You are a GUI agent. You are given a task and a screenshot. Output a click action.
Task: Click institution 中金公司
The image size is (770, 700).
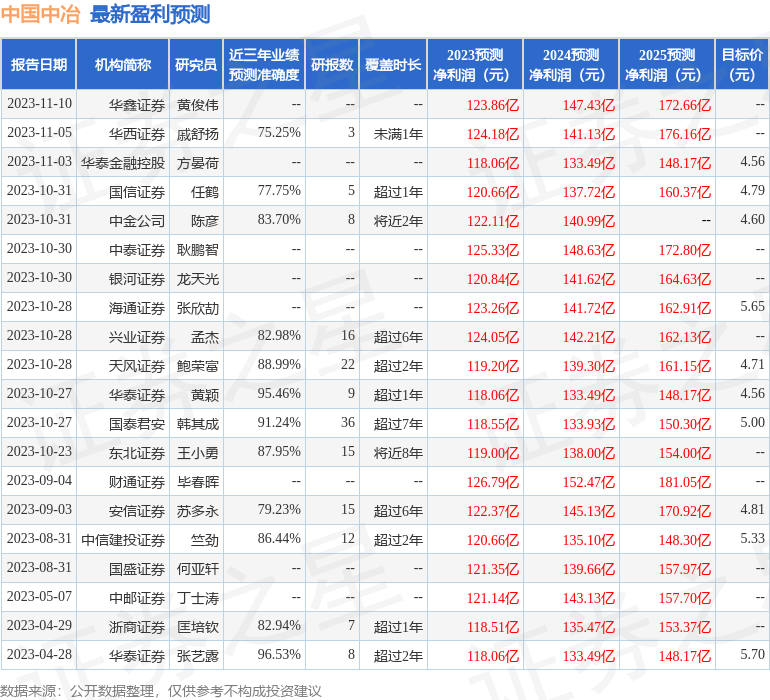(x=137, y=221)
